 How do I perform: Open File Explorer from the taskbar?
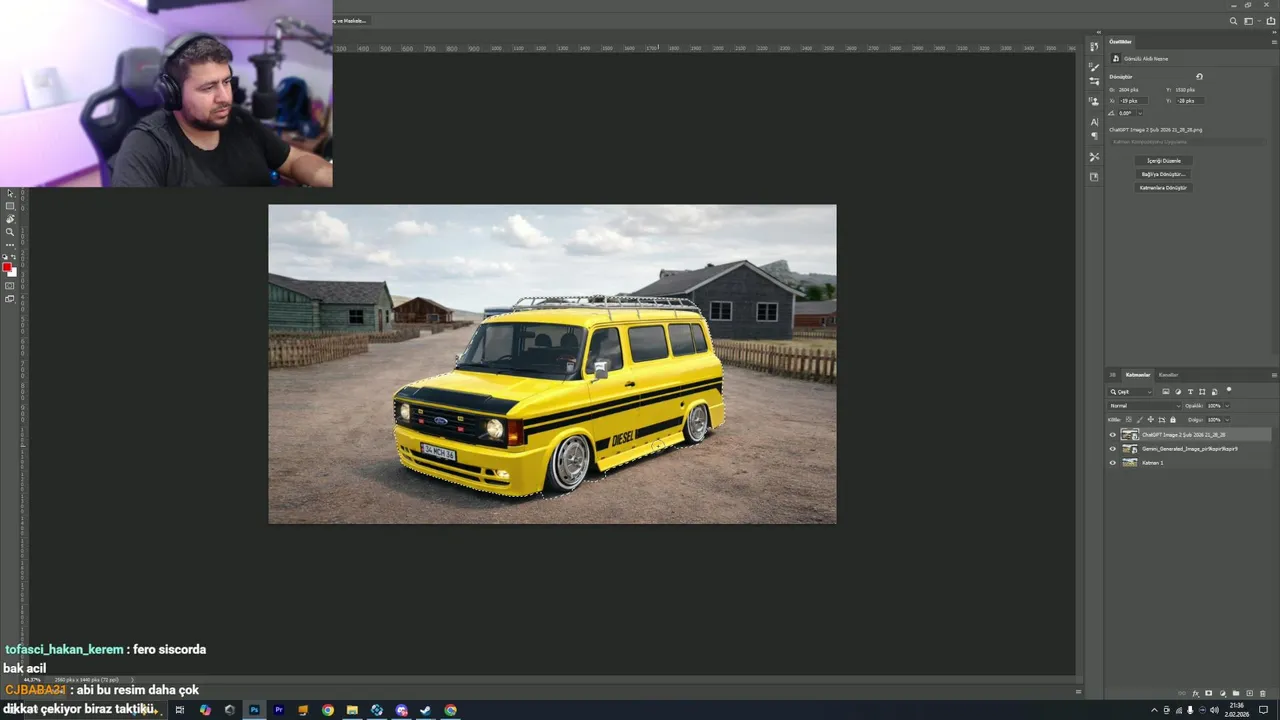click(x=352, y=710)
